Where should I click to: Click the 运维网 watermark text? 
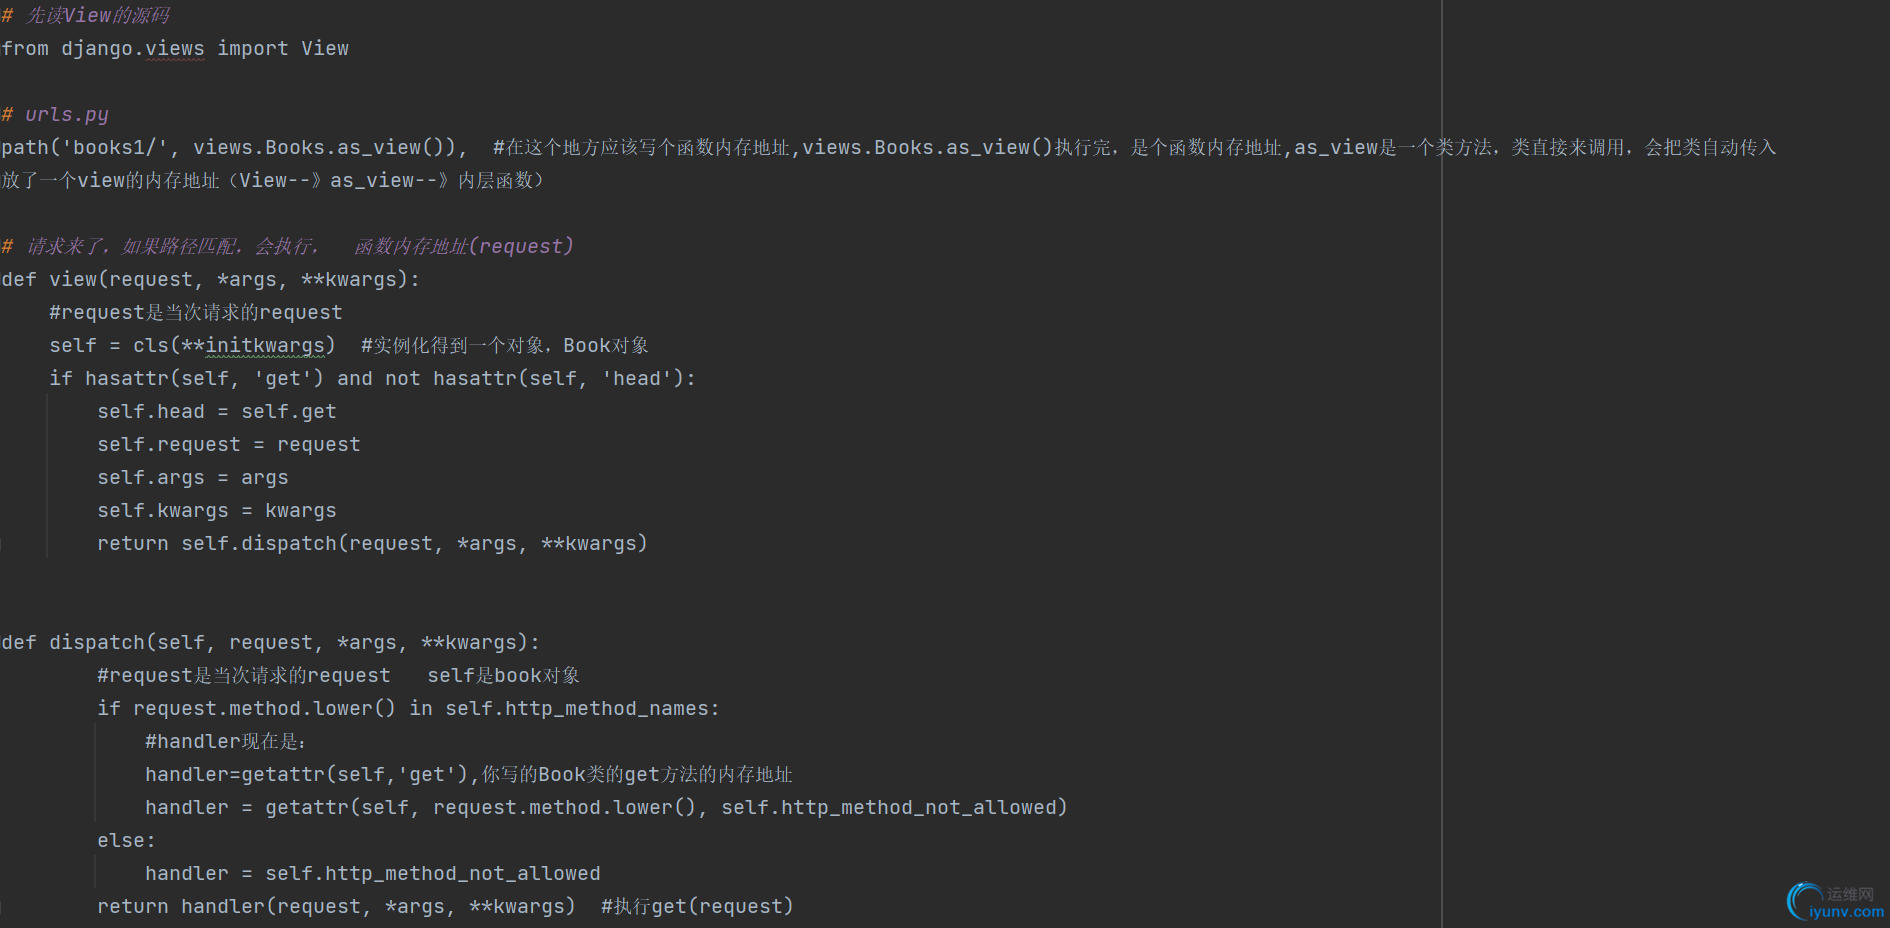1850,894
